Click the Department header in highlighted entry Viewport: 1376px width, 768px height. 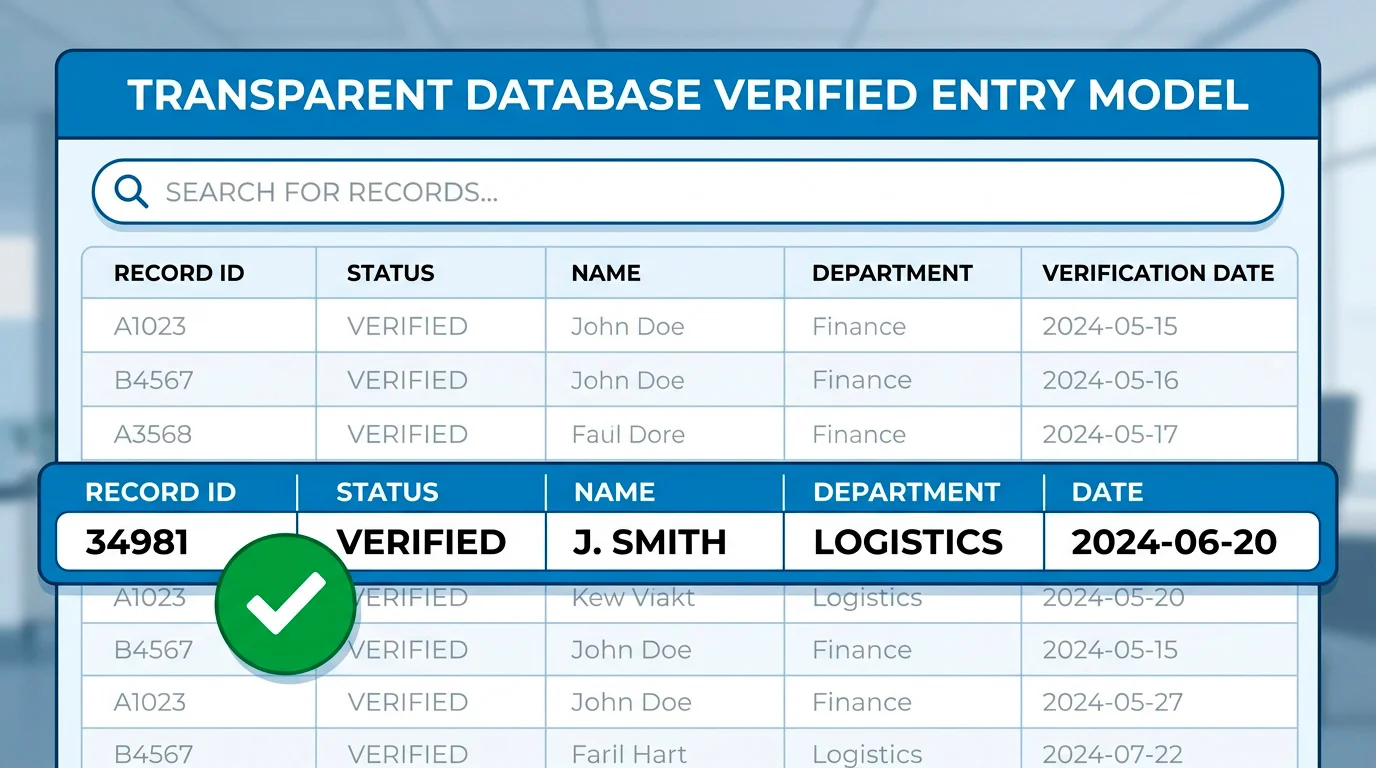click(906, 492)
